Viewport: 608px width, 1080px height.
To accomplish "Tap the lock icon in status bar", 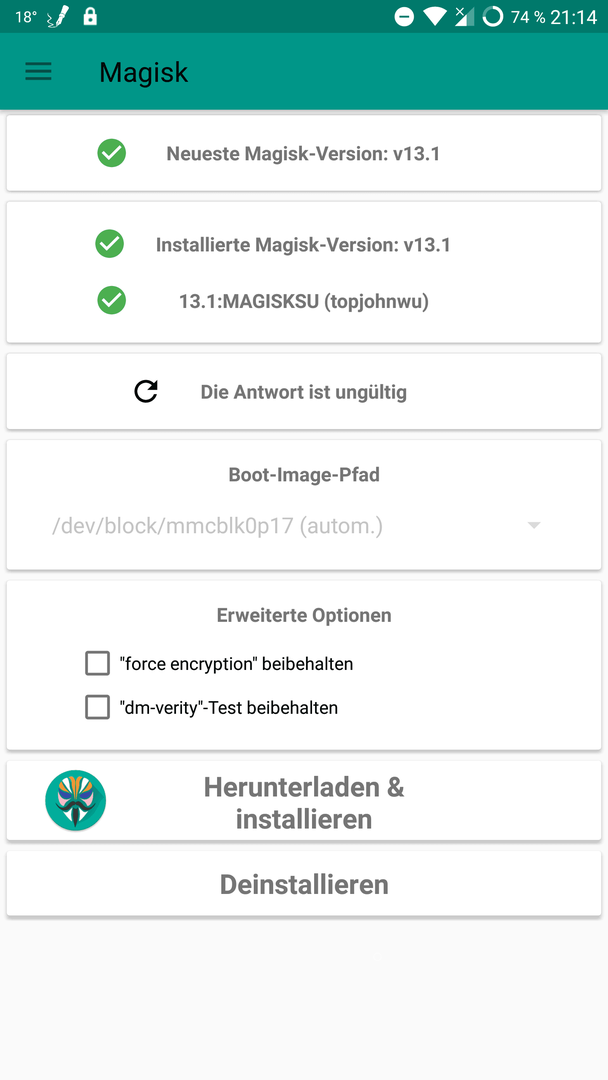I will pos(90,17).
